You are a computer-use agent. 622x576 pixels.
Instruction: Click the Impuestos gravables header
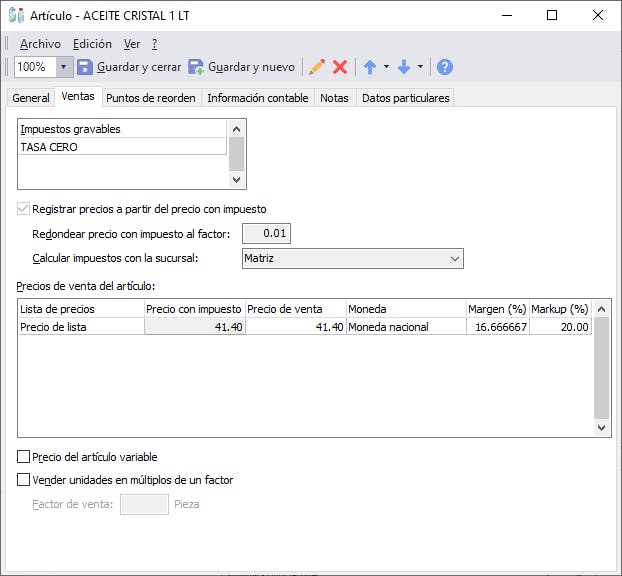(x=123, y=129)
